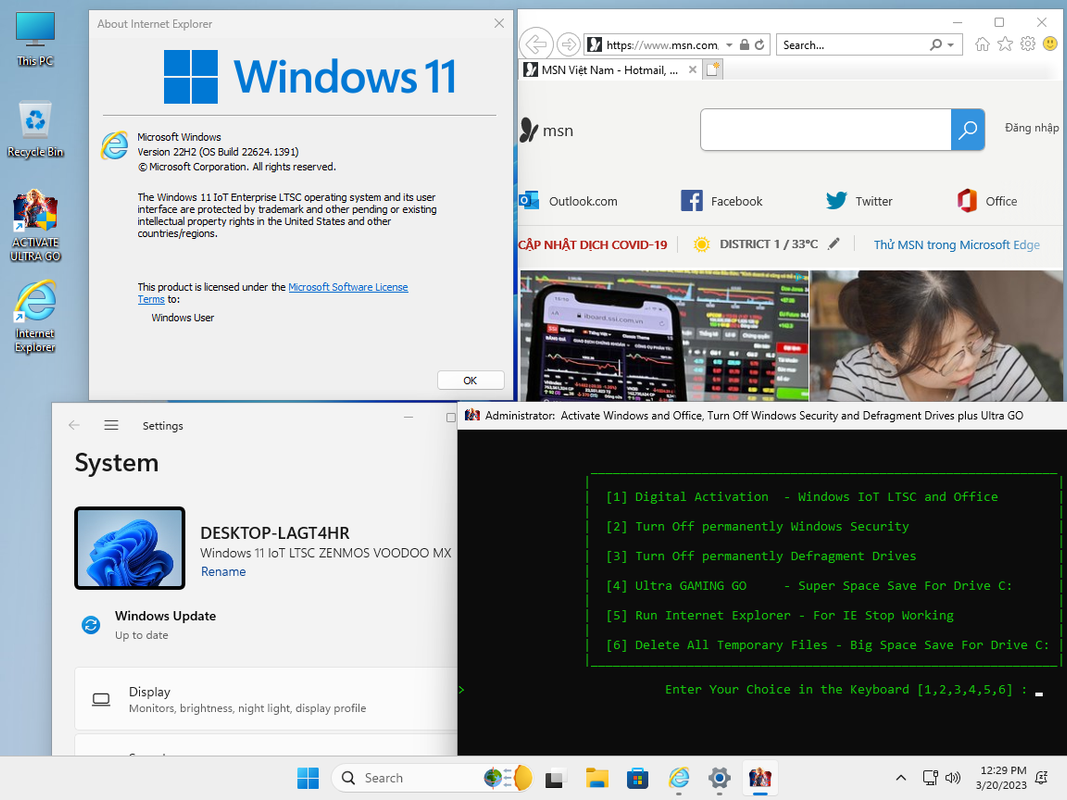1067x800 pixels.
Task: Launch the ACTIVATE ULTRA GO shortcut
Action: [x=35, y=226]
